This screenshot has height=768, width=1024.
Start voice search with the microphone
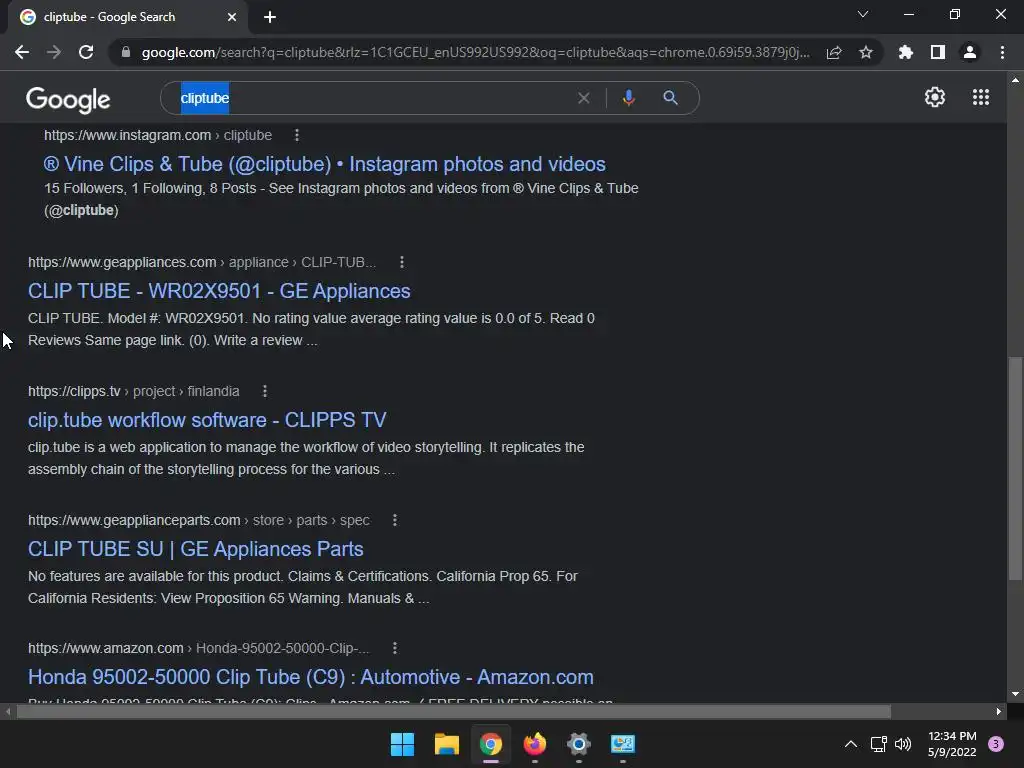pos(628,98)
